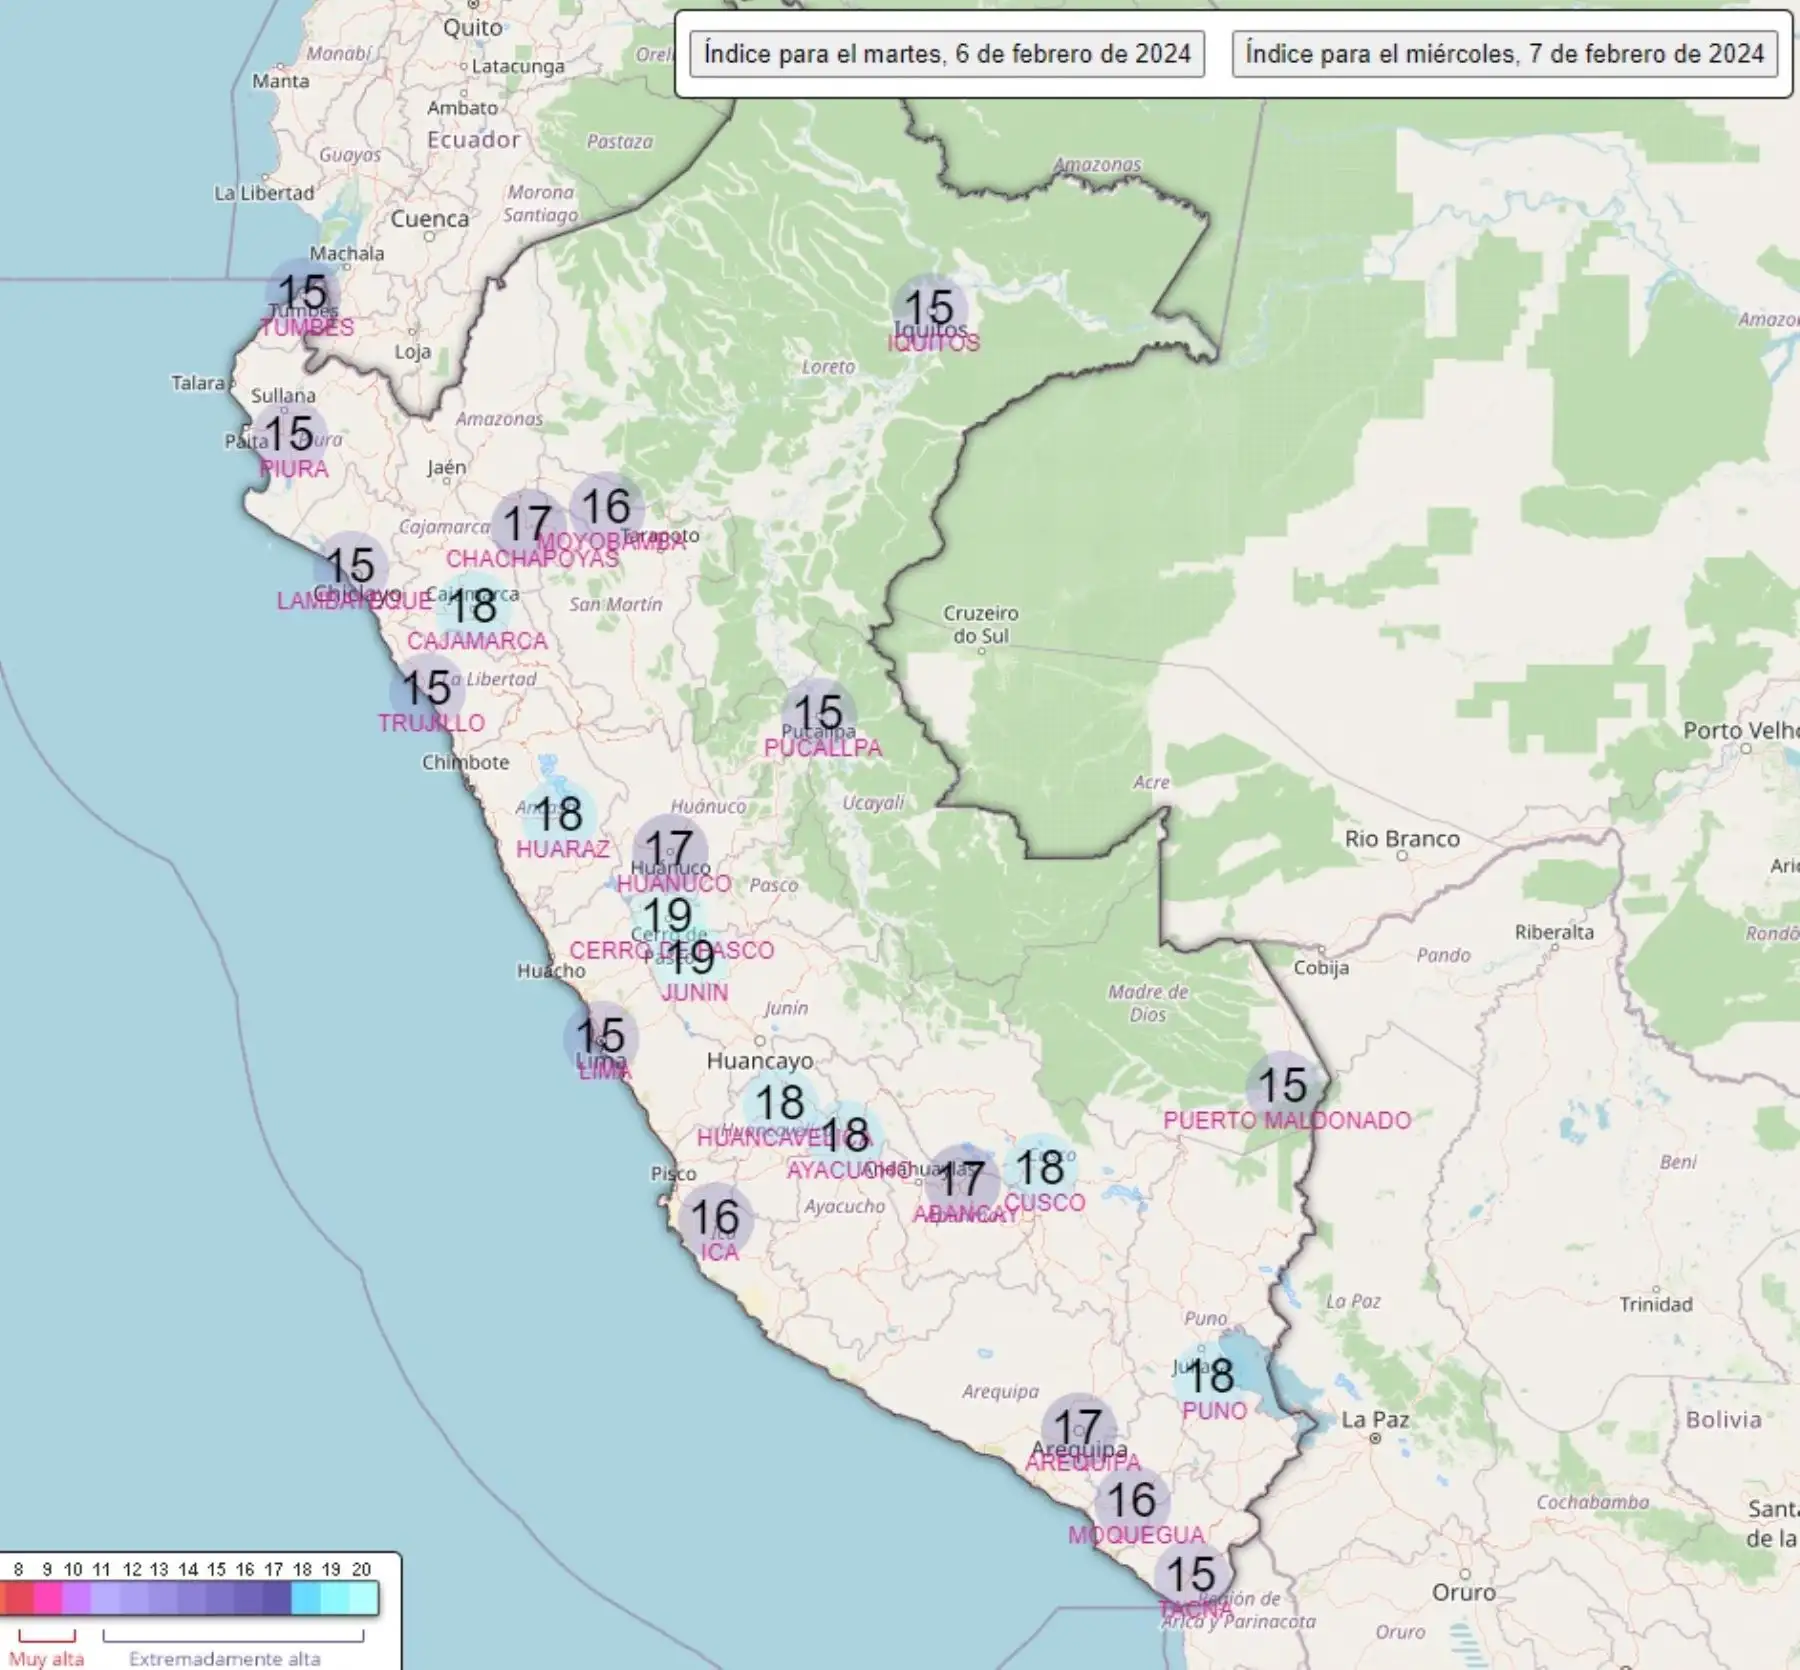
Task: Select the Cusco marker showing 18
Action: 1040,1169
